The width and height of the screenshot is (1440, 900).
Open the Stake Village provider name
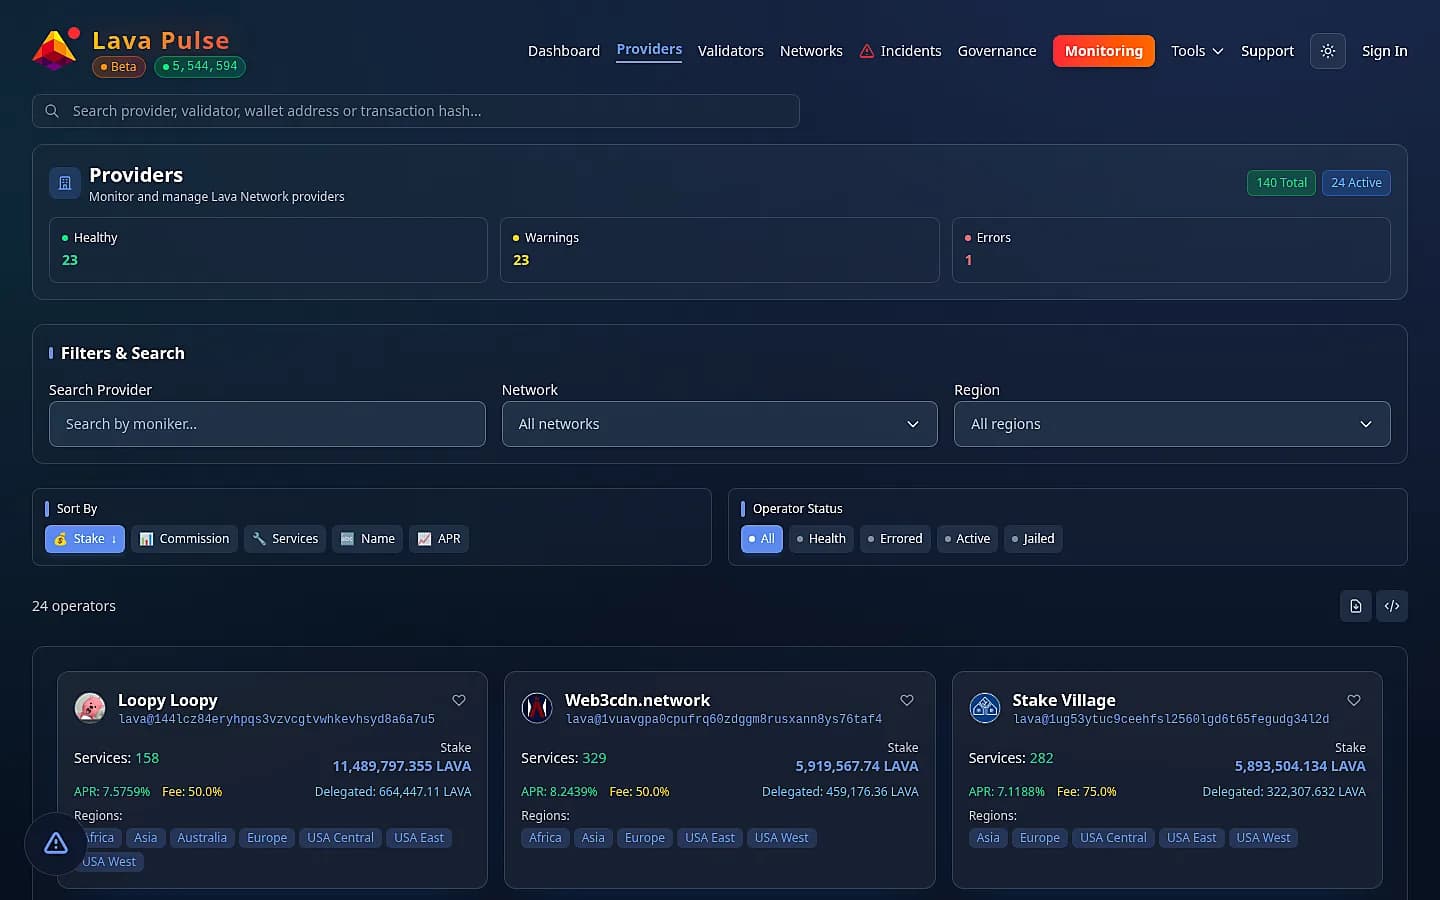(x=1064, y=700)
